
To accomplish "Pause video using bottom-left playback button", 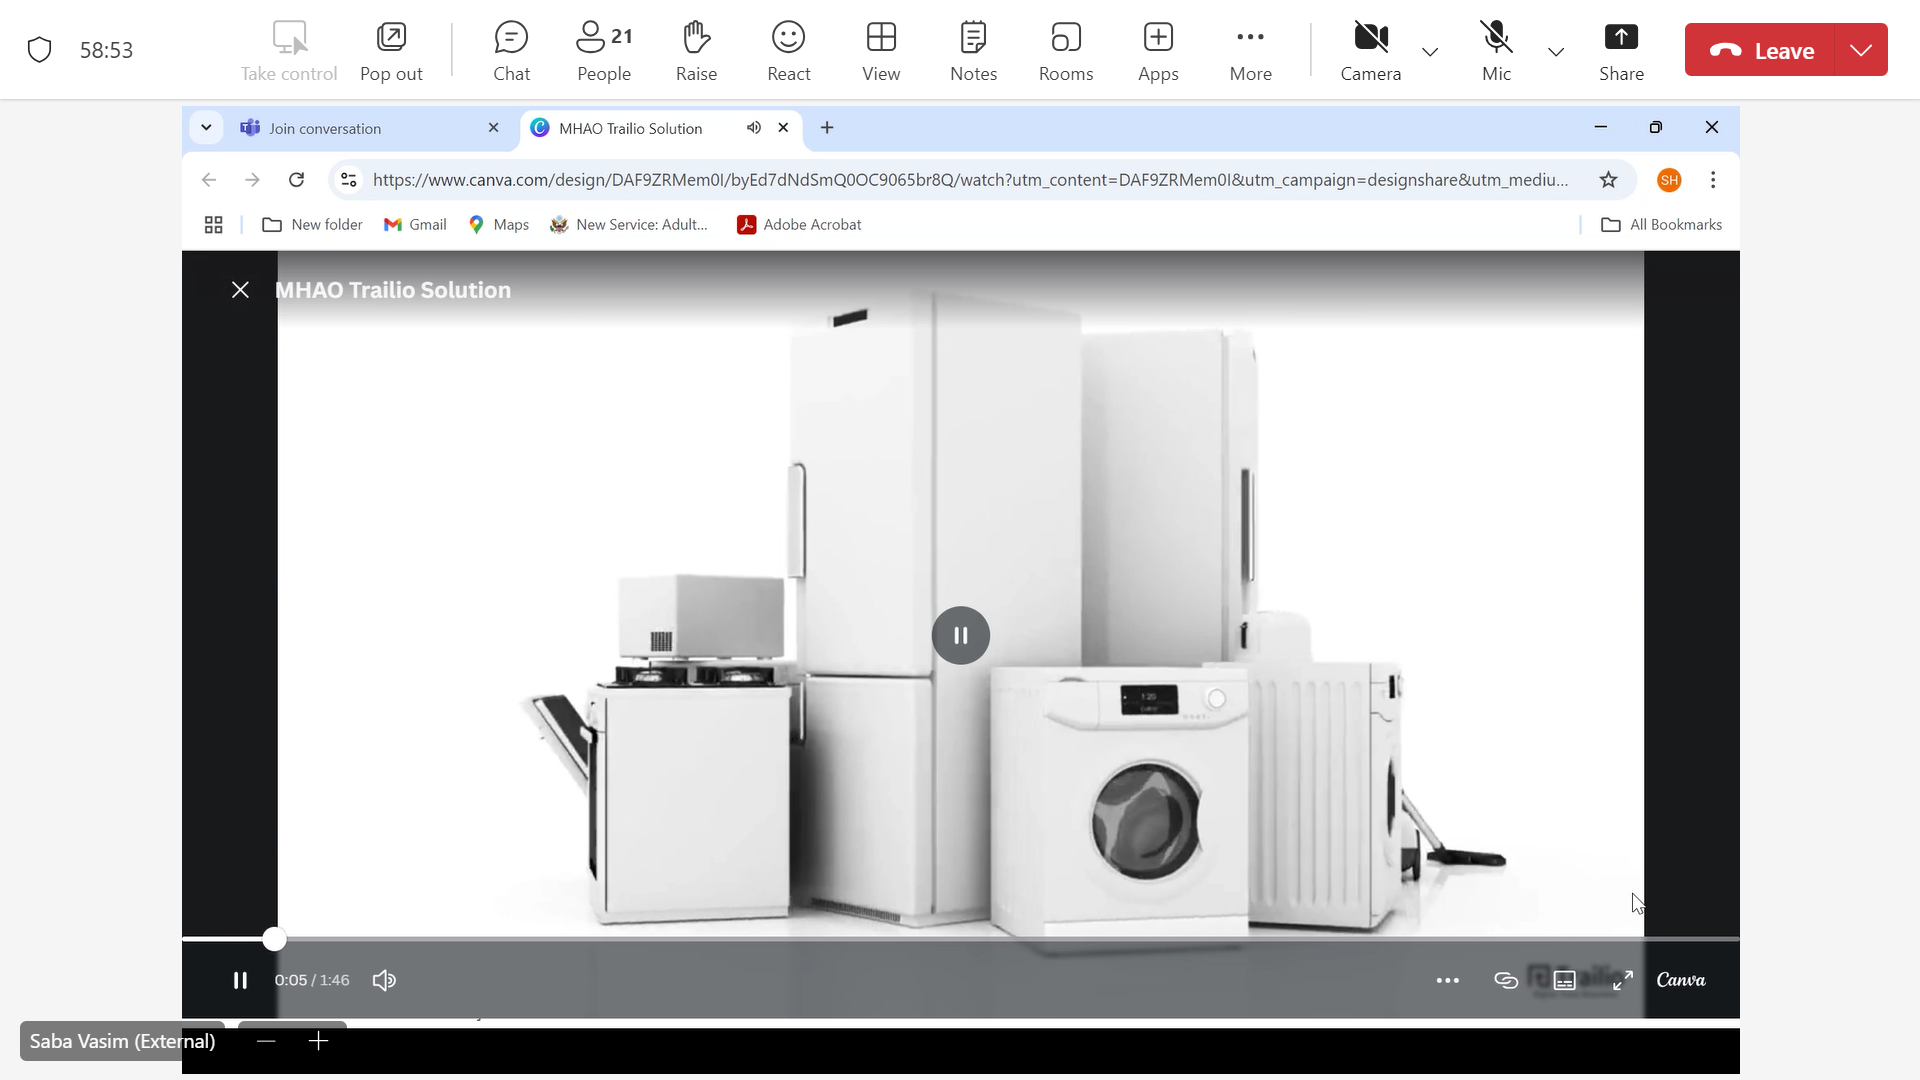I will click(240, 980).
